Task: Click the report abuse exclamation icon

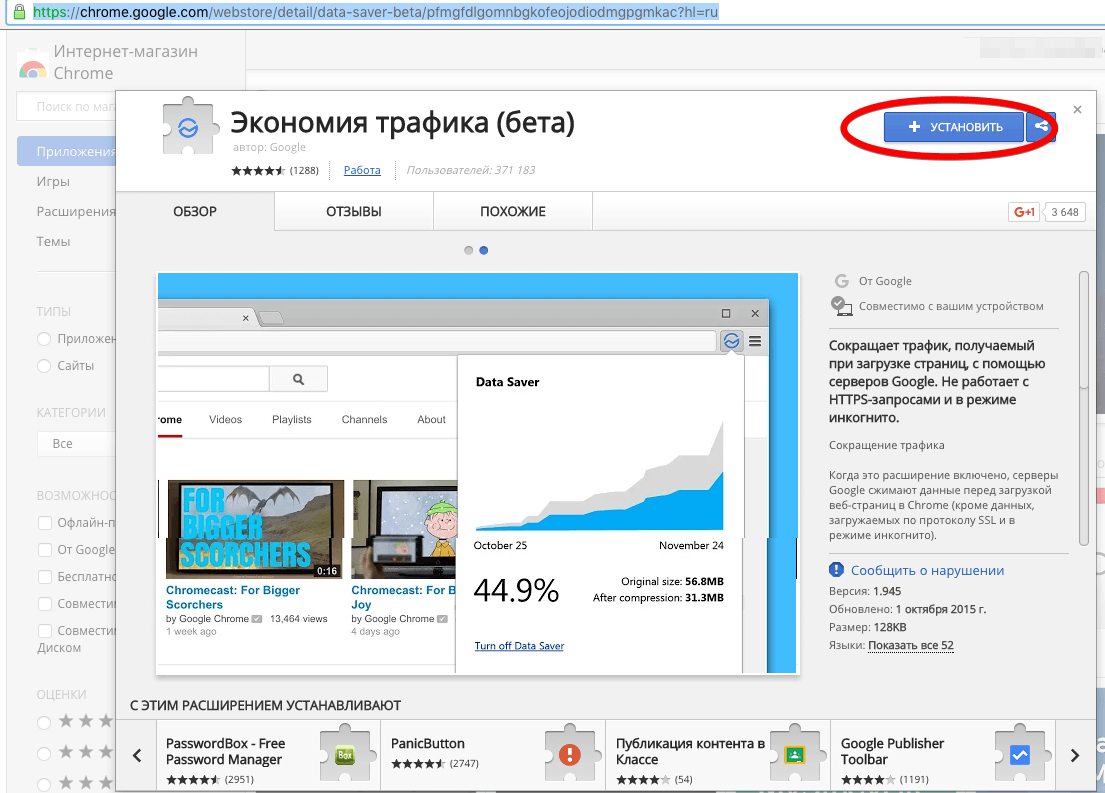Action: point(837,570)
